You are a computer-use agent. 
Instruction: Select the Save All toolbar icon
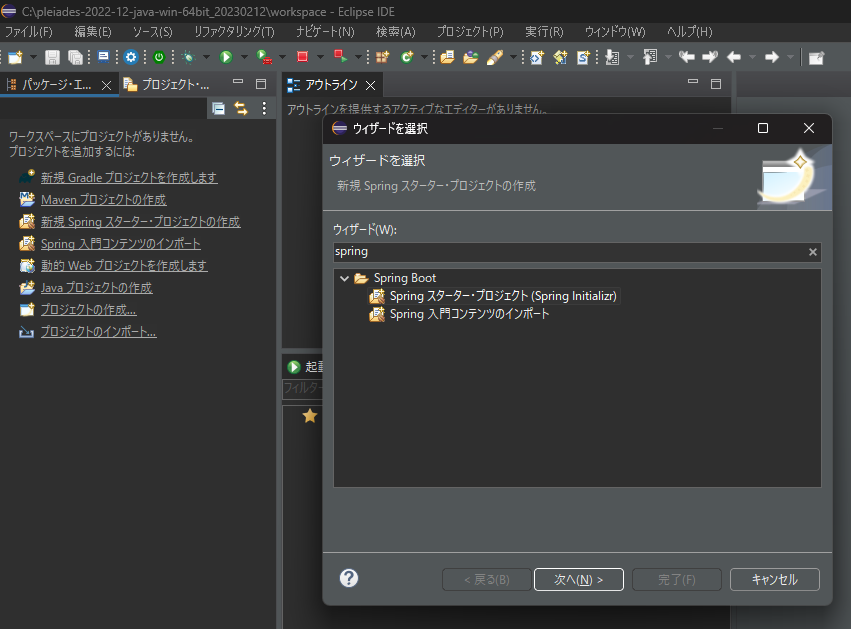point(74,57)
